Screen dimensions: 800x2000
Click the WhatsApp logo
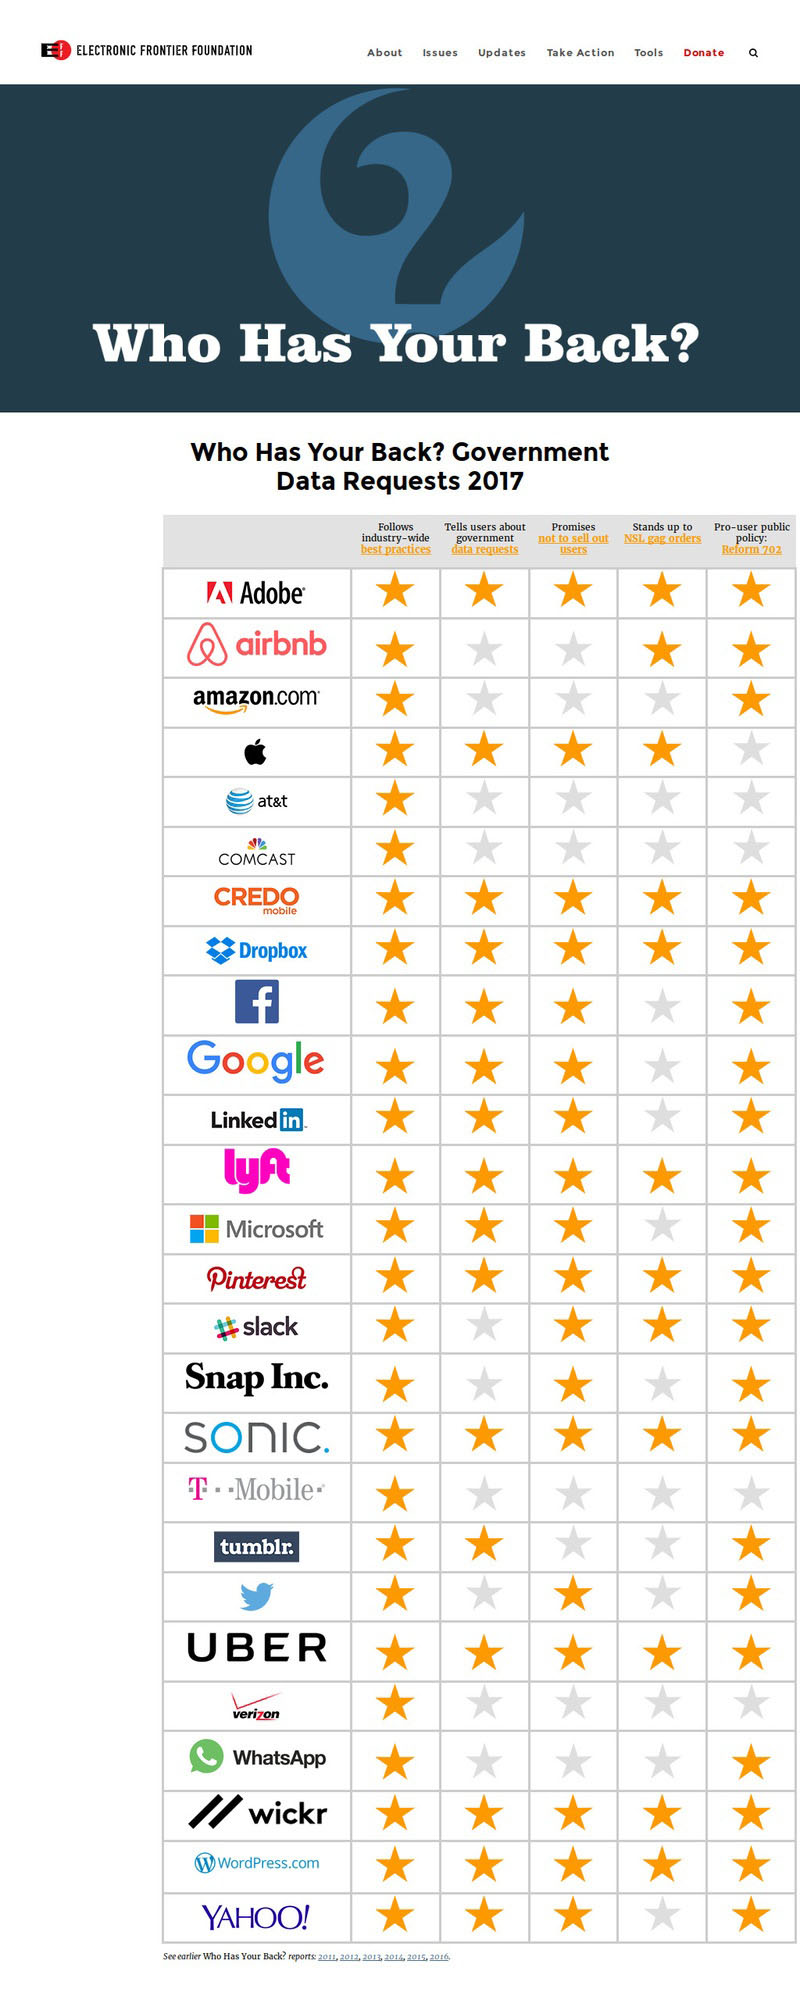click(257, 1757)
